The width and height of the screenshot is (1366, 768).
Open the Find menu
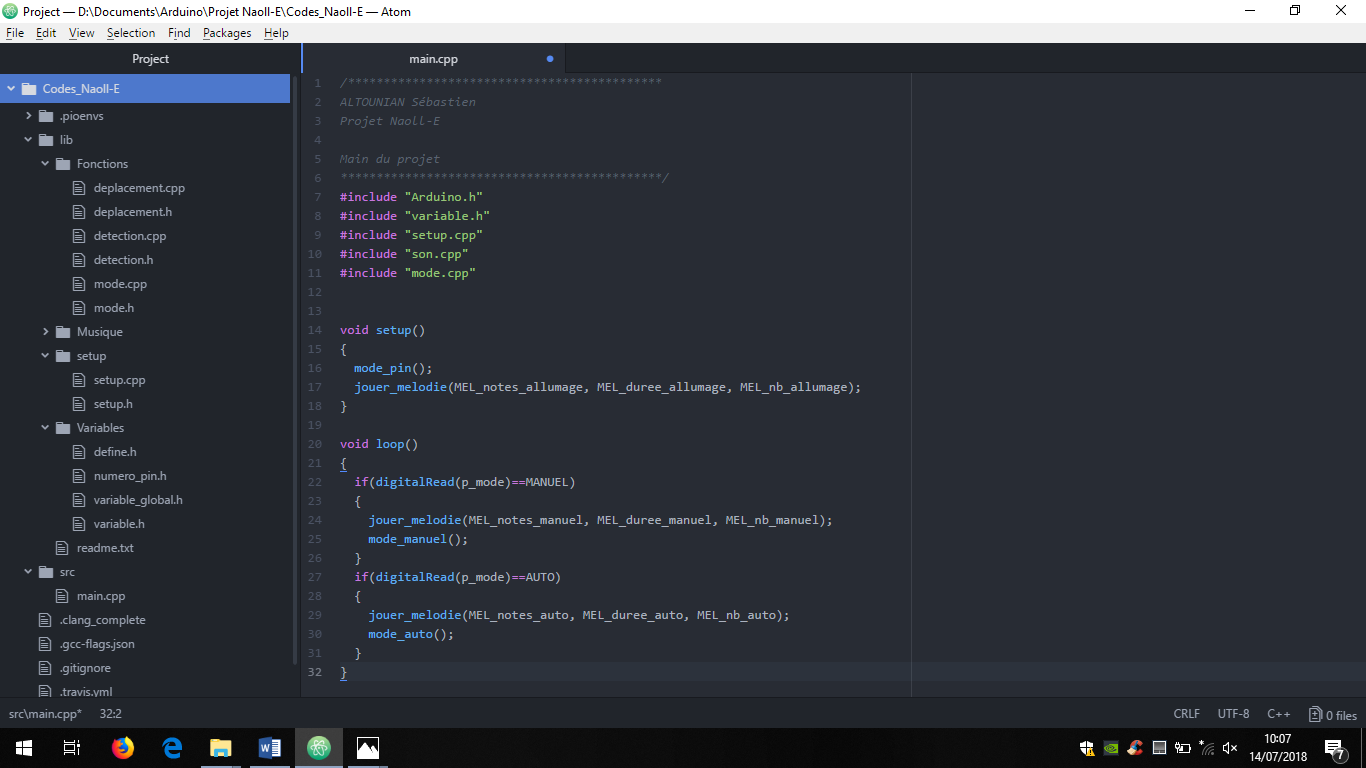pyautogui.click(x=179, y=33)
